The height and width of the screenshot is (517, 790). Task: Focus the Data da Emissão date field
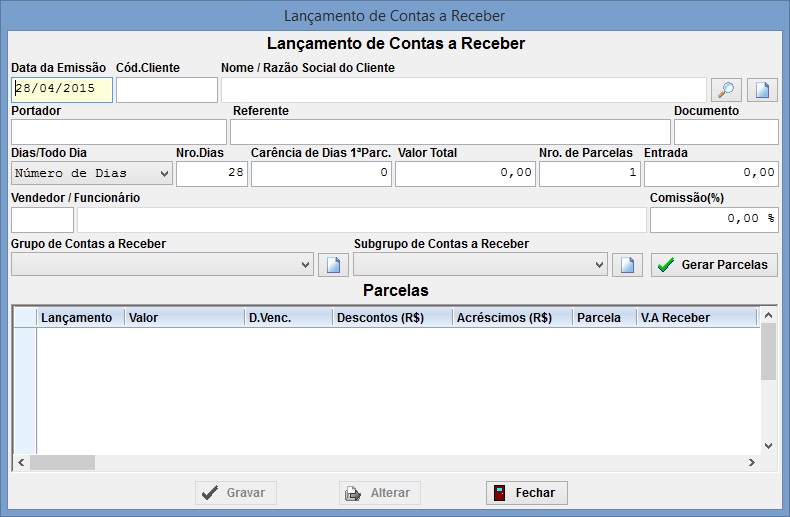(62, 90)
